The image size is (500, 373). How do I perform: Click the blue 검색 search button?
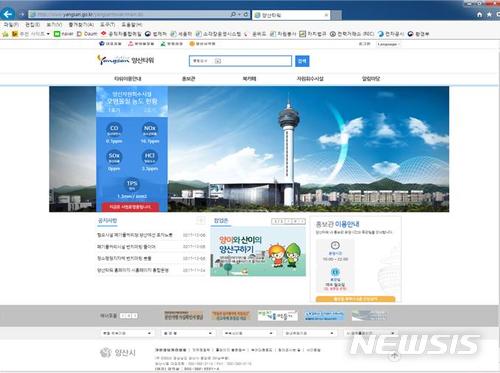(302, 61)
